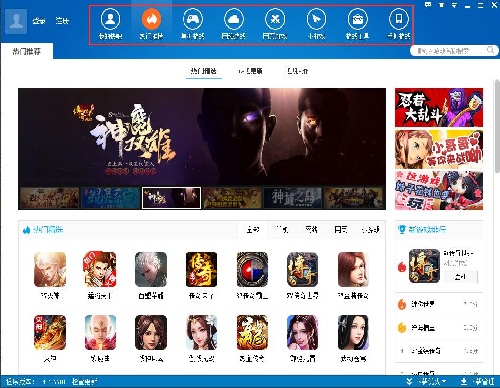The height and width of the screenshot is (388, 500).
Task: Click the magnifier icon in search box
Action: click(x=490, y=50)
